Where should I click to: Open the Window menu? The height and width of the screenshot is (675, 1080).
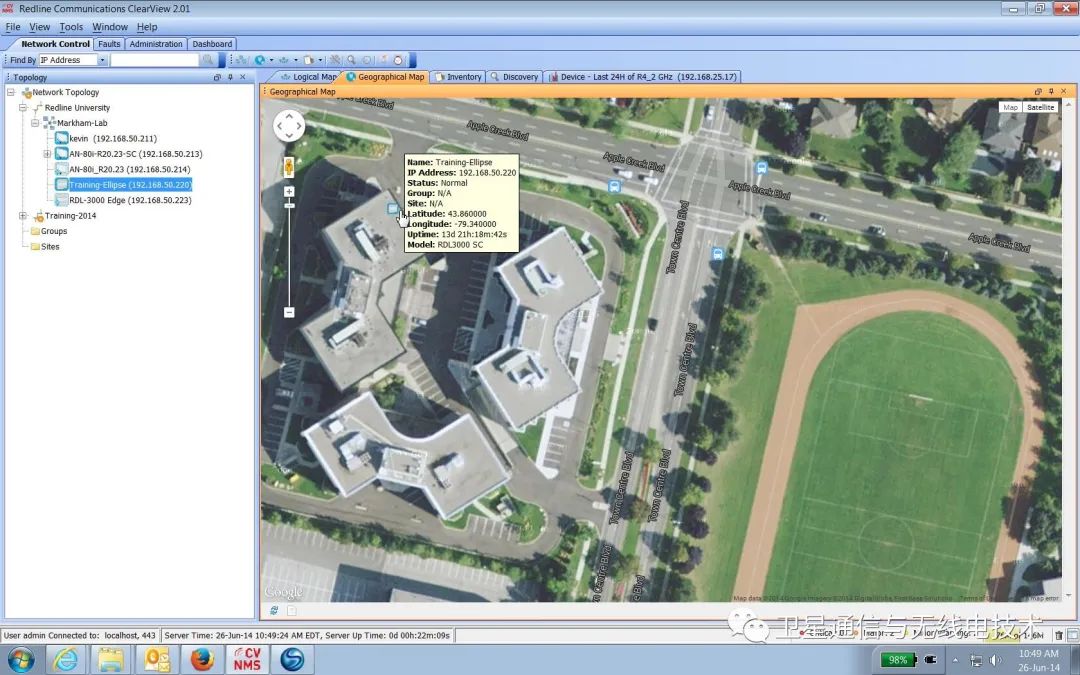[110, 27]
